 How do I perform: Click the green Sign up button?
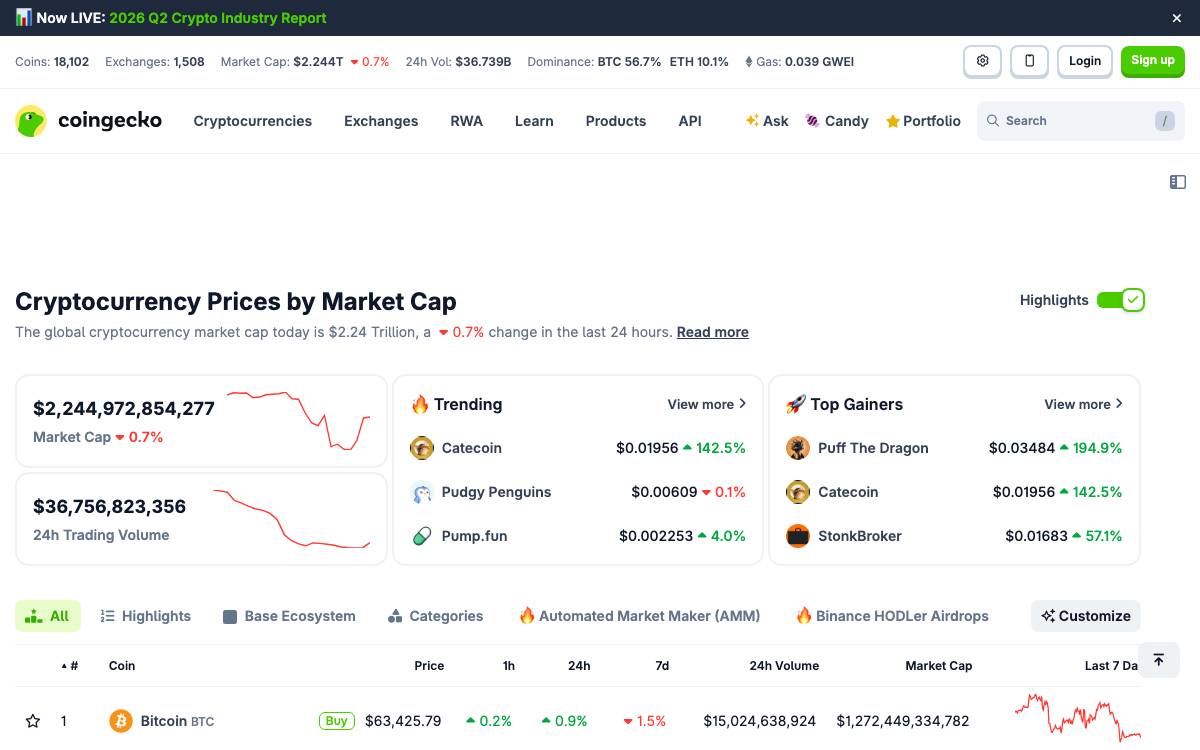tap(1153, 61)
